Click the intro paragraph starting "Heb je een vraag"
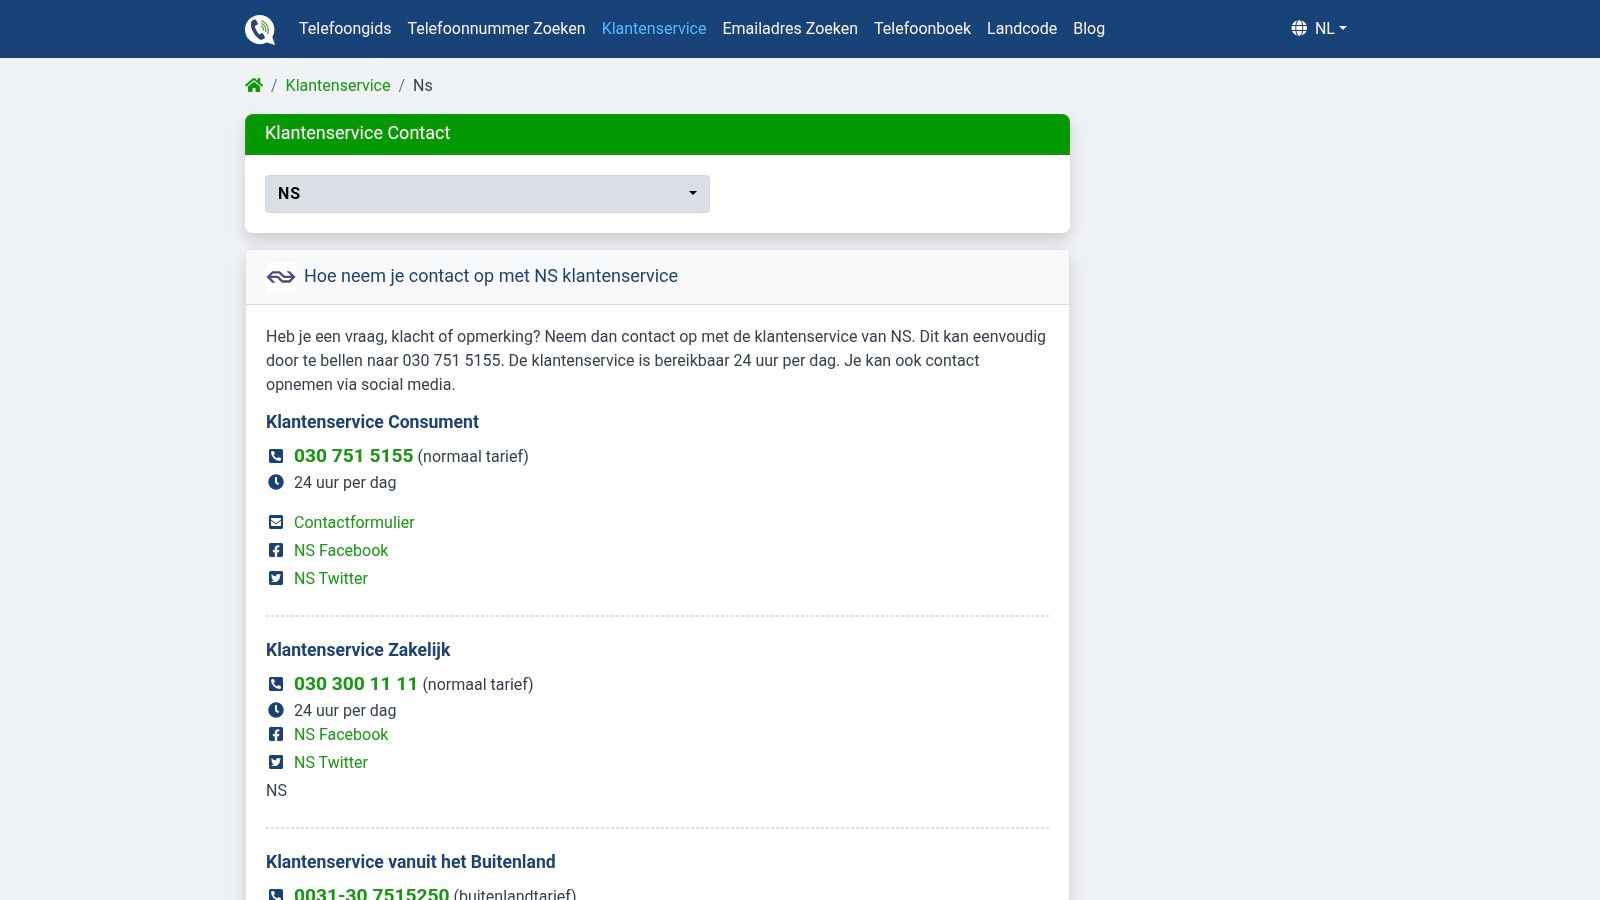The width and height of the screenshot is (1600, 900). point(657,360)
